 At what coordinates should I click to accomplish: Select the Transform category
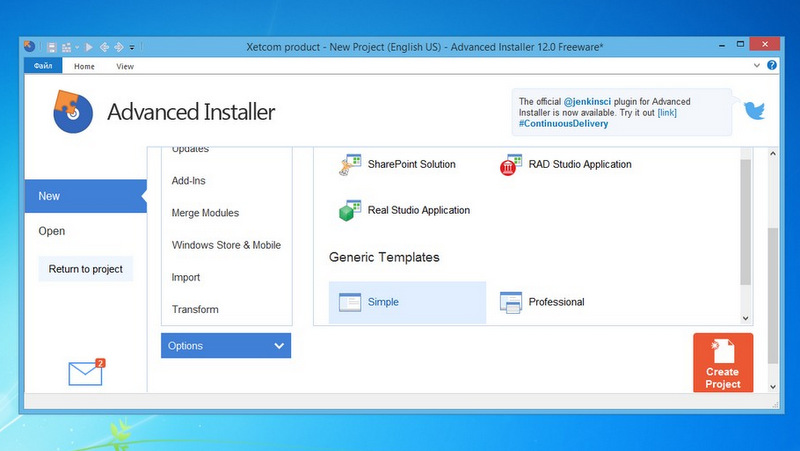tap(195, 310)
